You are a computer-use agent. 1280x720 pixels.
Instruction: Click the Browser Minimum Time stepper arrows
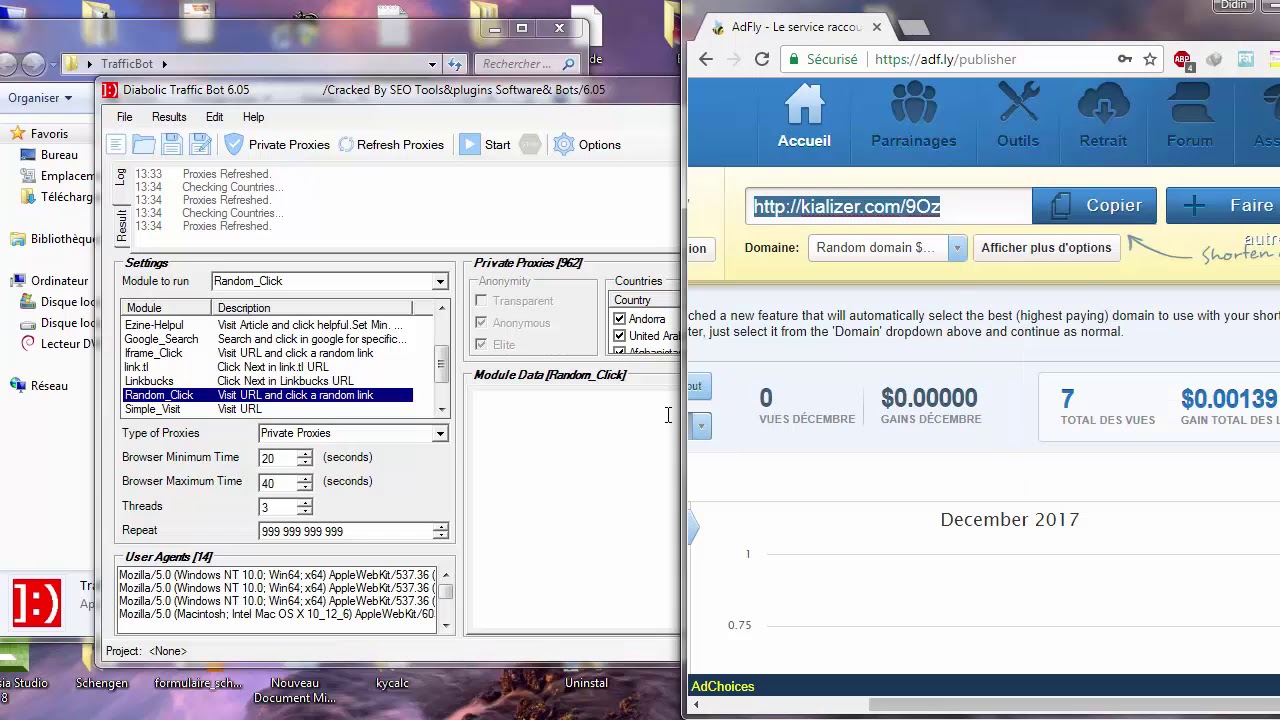click(x=304, y=458)
